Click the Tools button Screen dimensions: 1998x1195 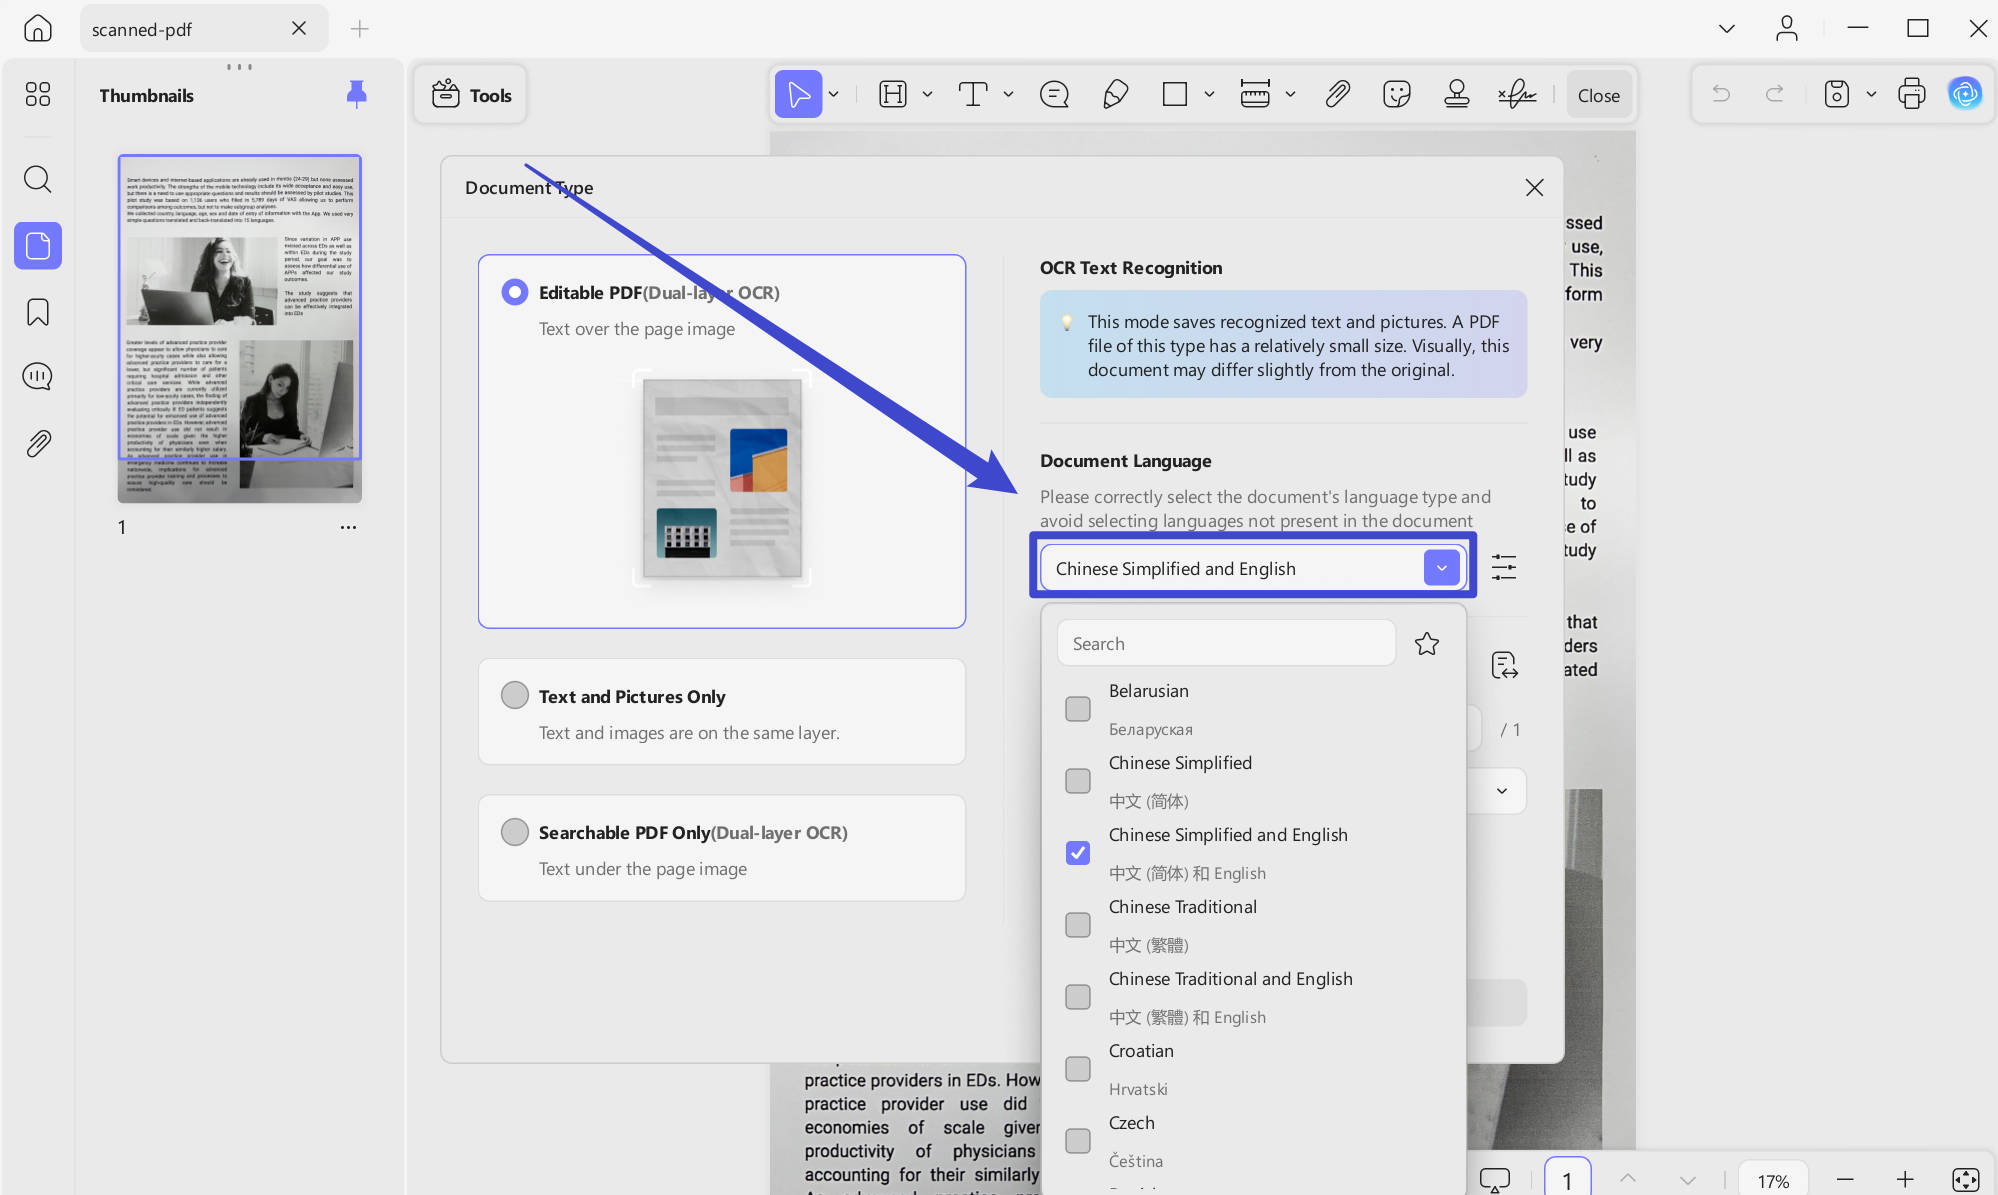tap(471, 95)
